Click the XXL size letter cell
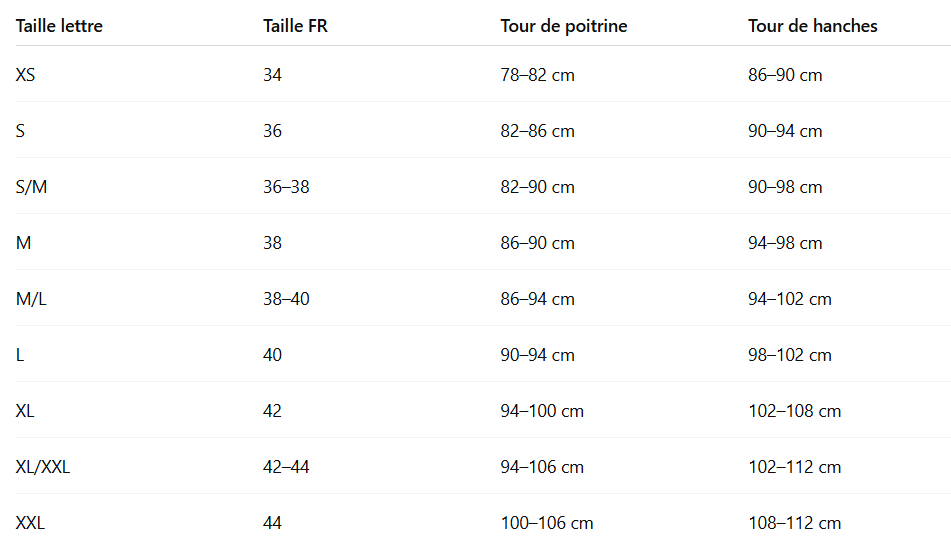The height and width of the screenshot is (557, 951). coord(31,523)
